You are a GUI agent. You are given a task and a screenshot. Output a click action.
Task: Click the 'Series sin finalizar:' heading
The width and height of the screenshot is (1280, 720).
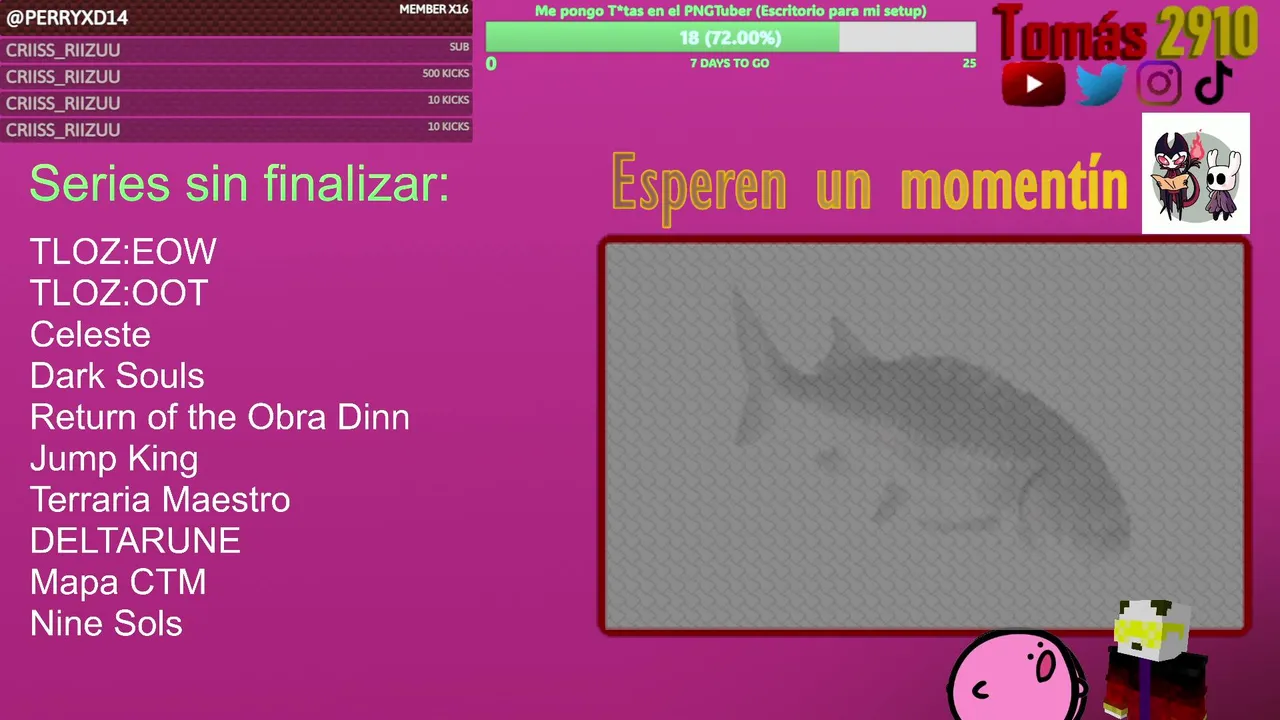click(239, 184)
